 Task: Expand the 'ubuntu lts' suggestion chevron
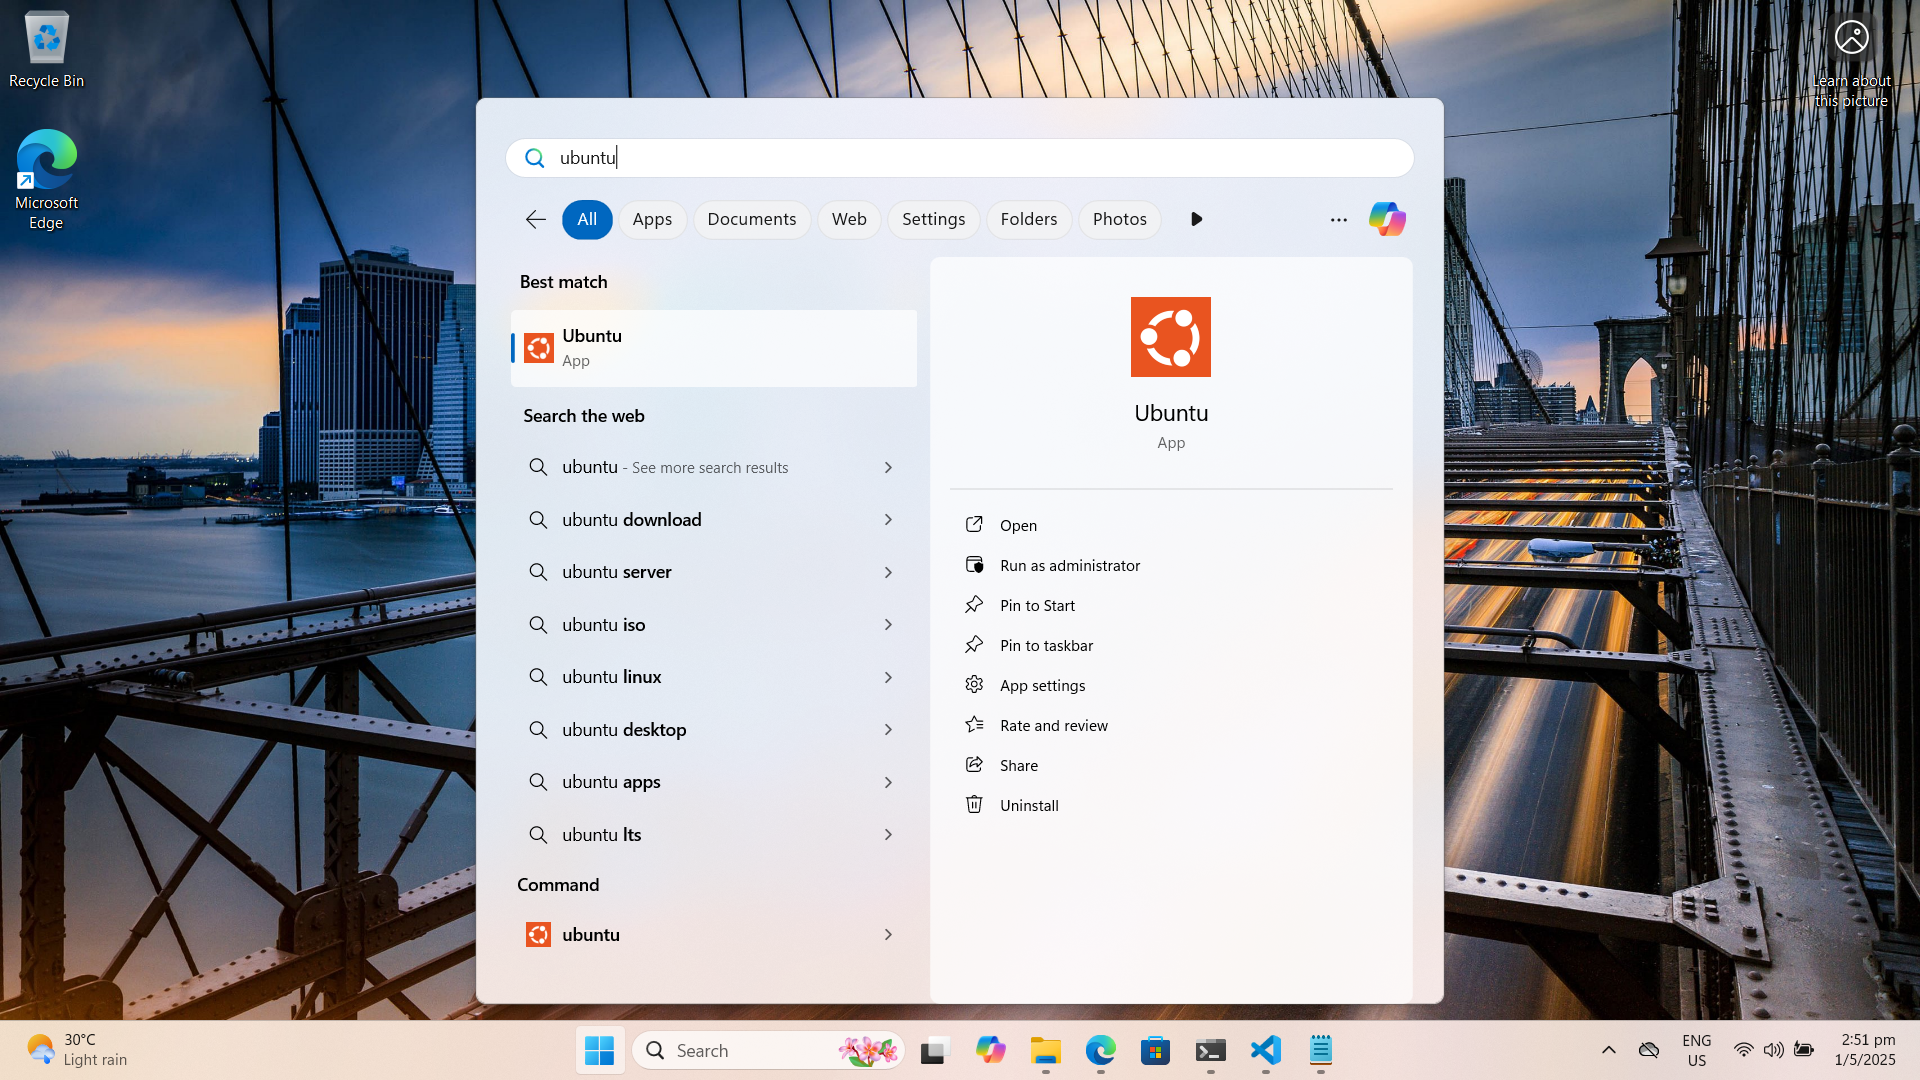888,835
